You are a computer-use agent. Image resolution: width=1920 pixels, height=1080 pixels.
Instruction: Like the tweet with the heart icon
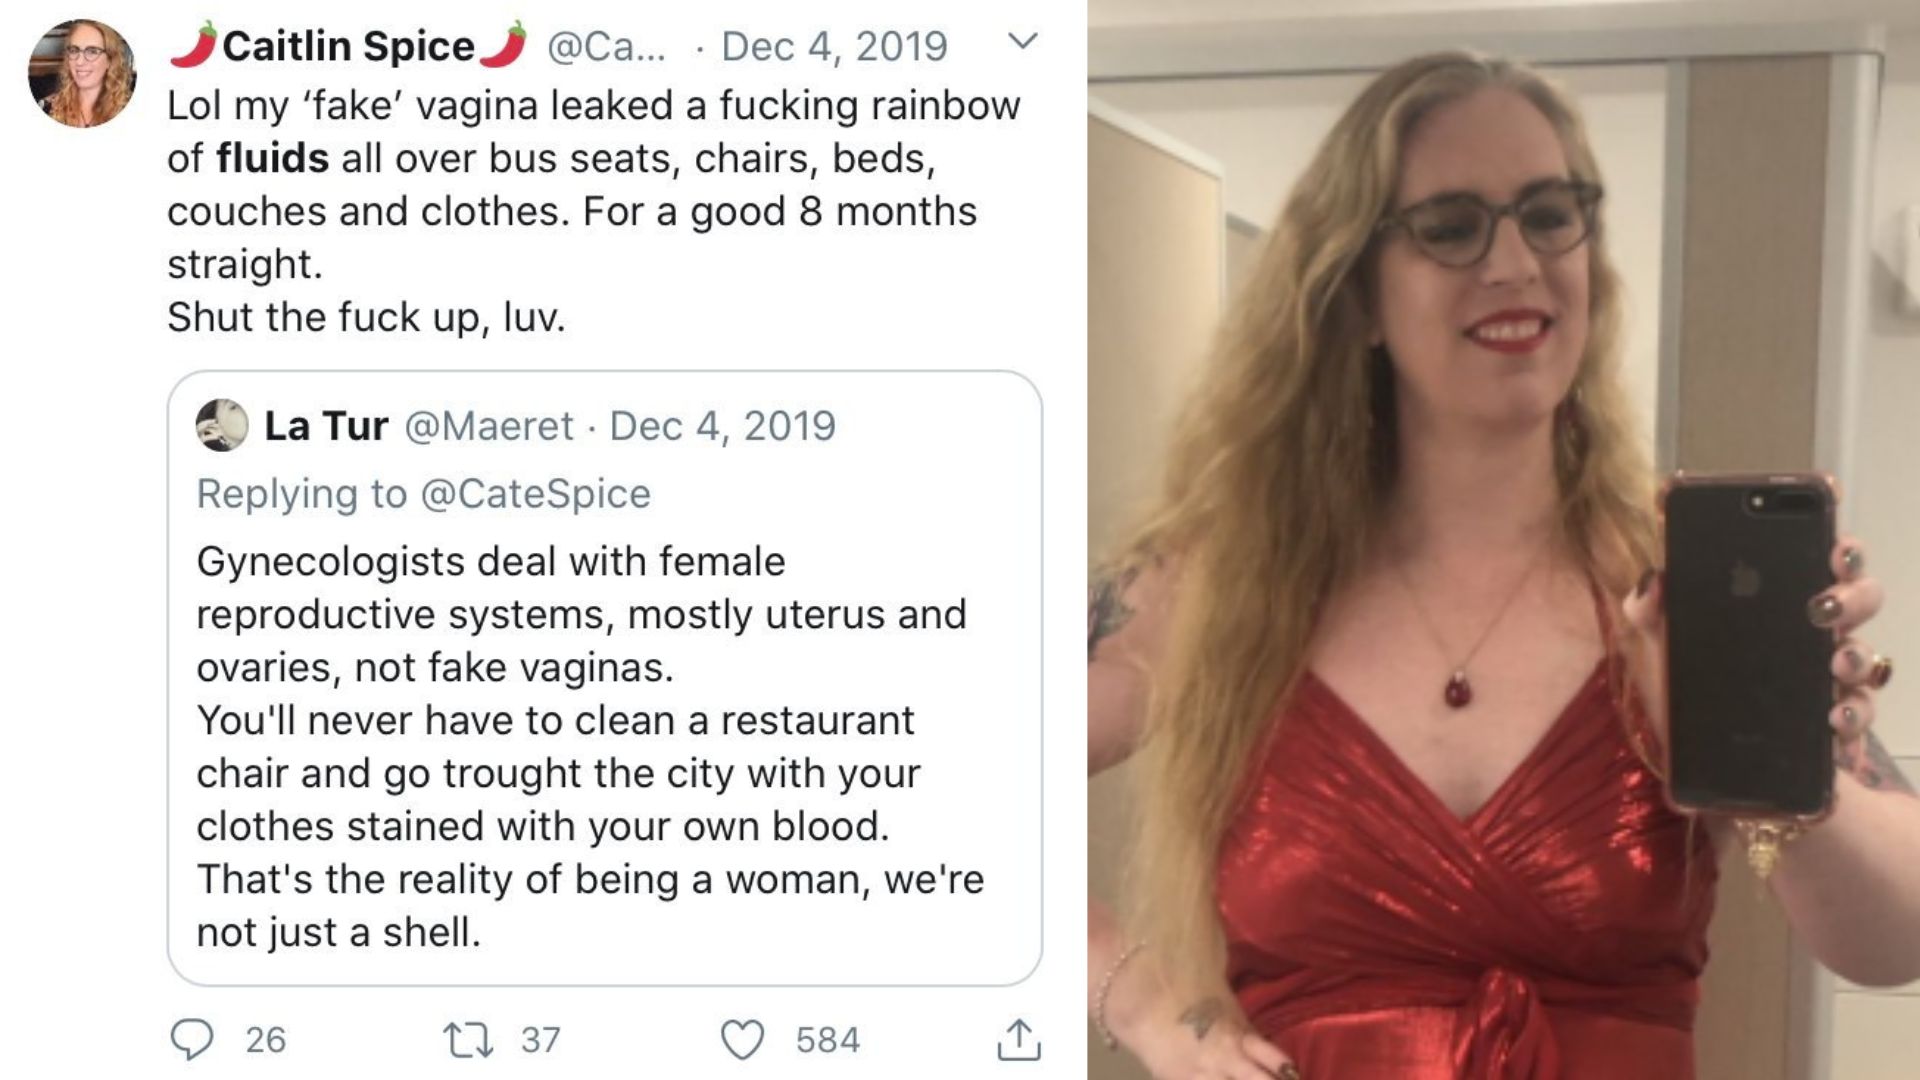click(742, 1039)
